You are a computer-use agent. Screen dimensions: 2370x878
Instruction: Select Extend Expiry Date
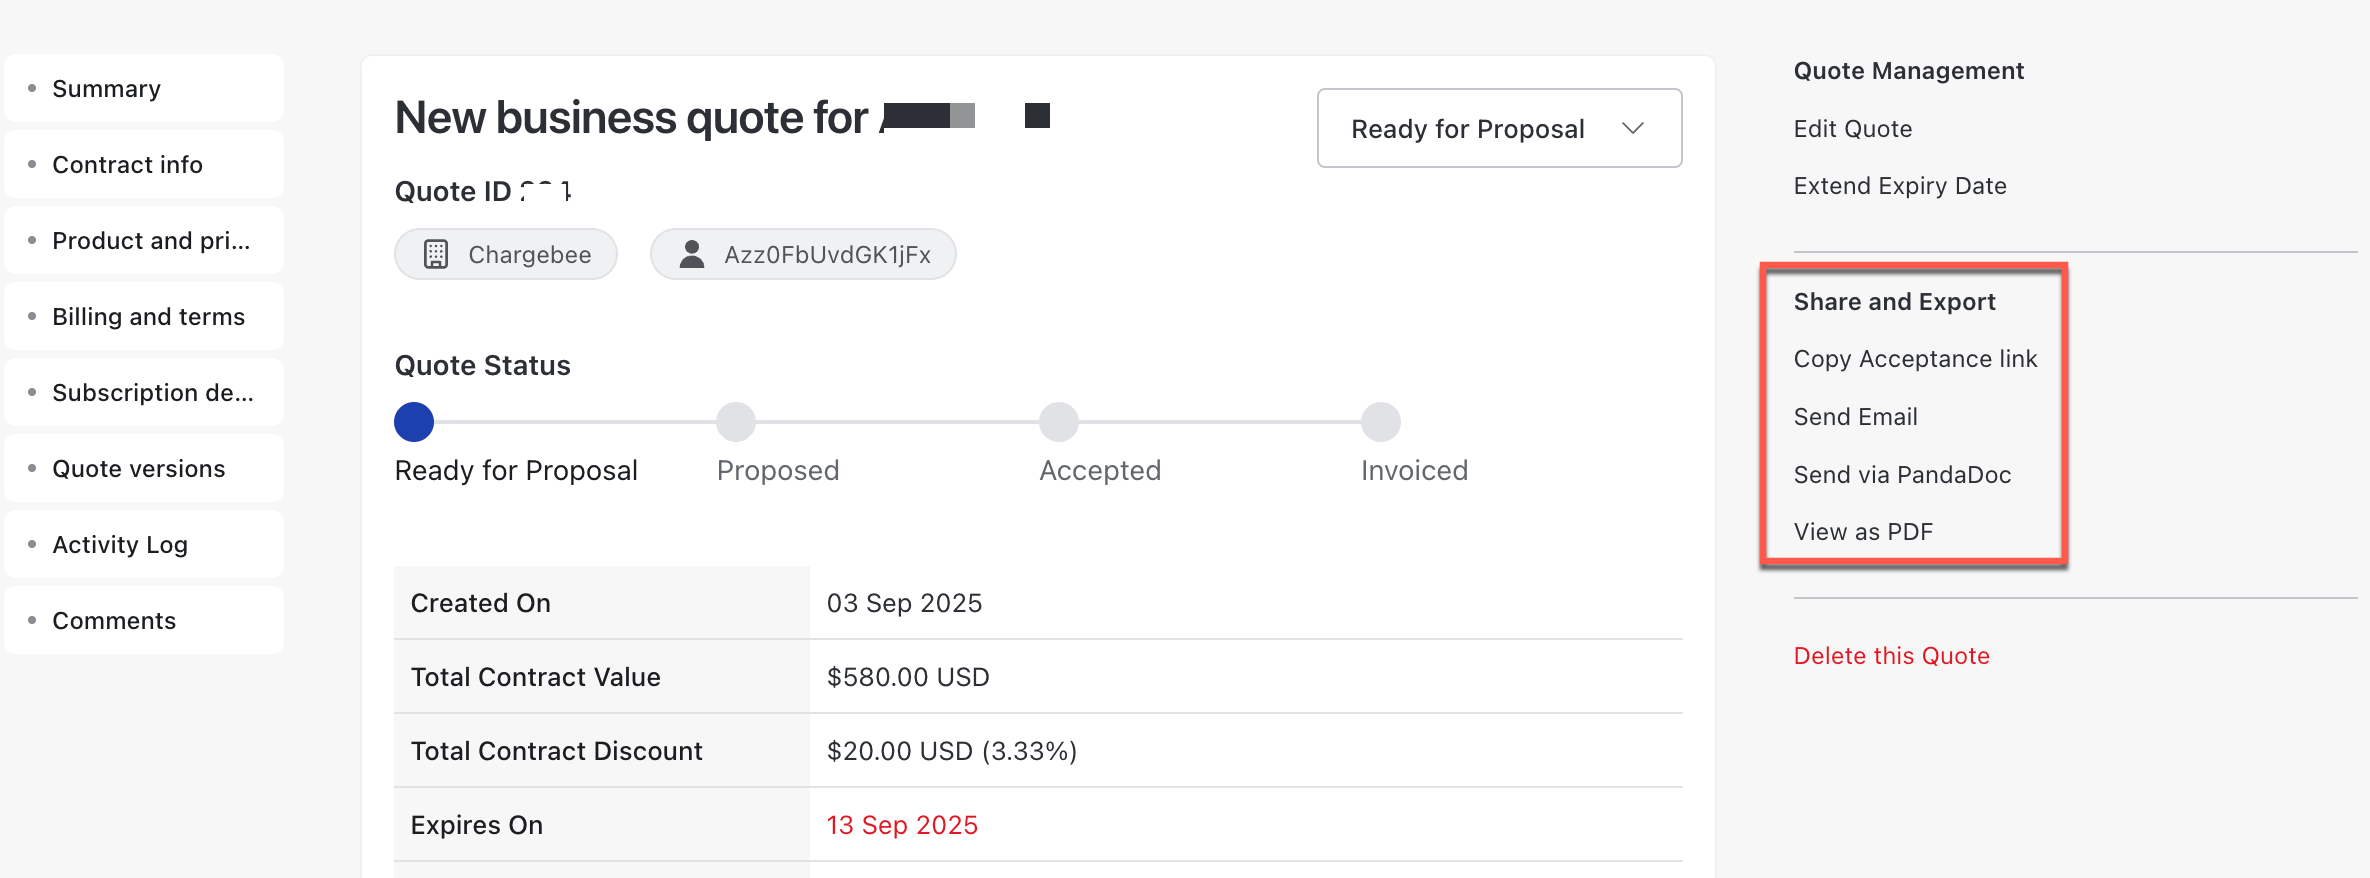1899,186
